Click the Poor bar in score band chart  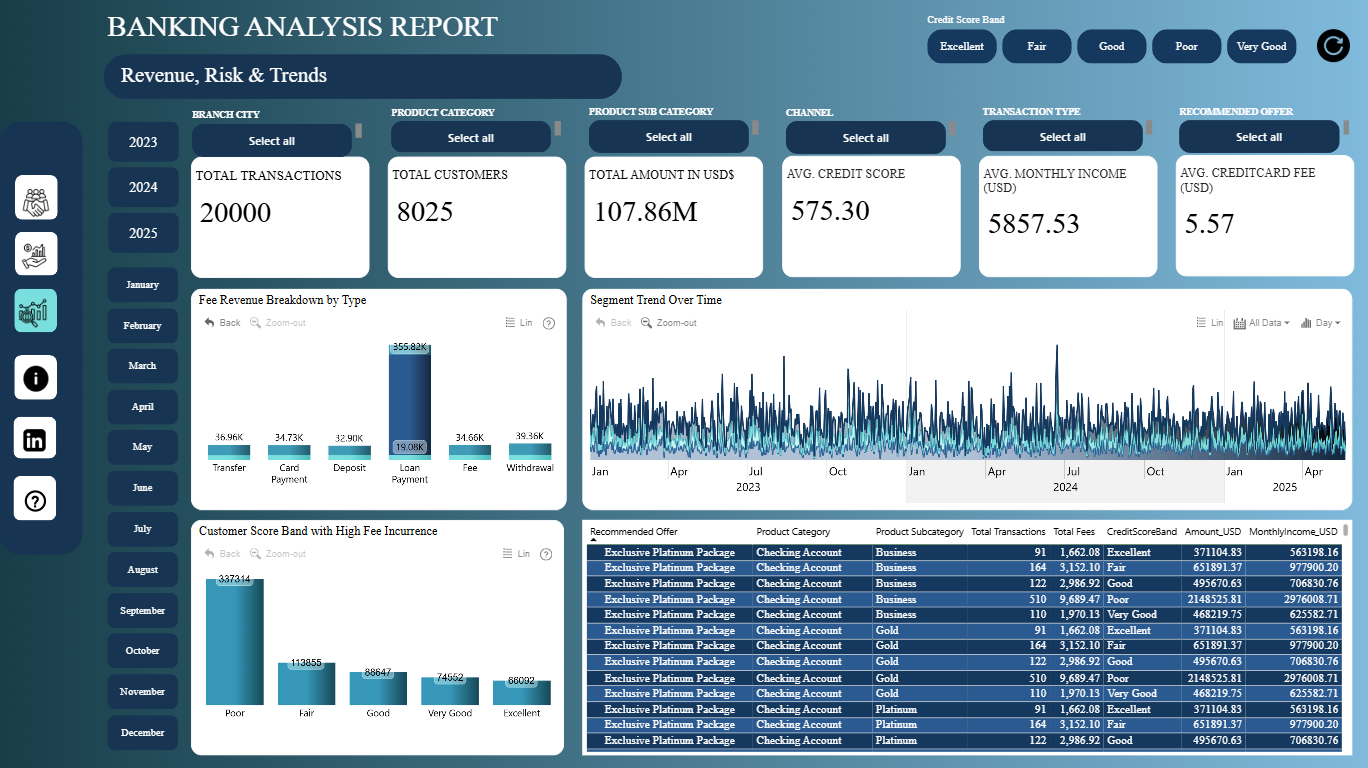coord(235,642)
